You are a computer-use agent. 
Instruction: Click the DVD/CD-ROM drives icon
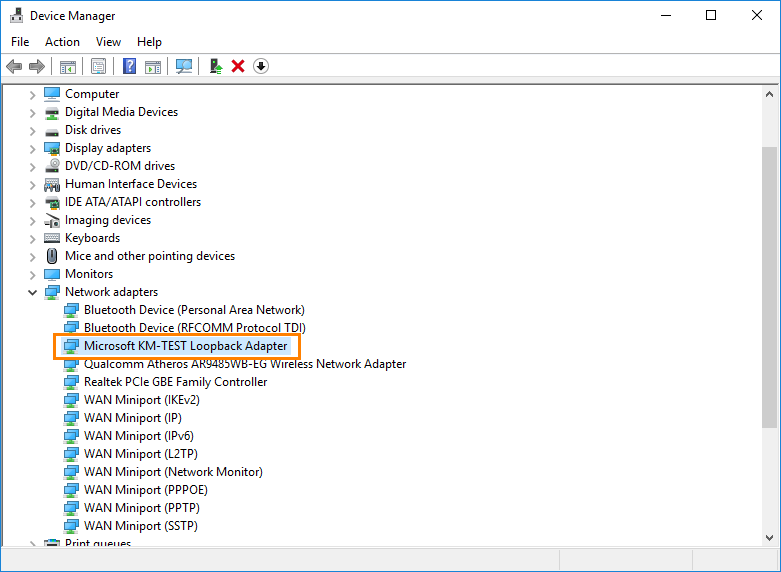click(x=52, y=166)
